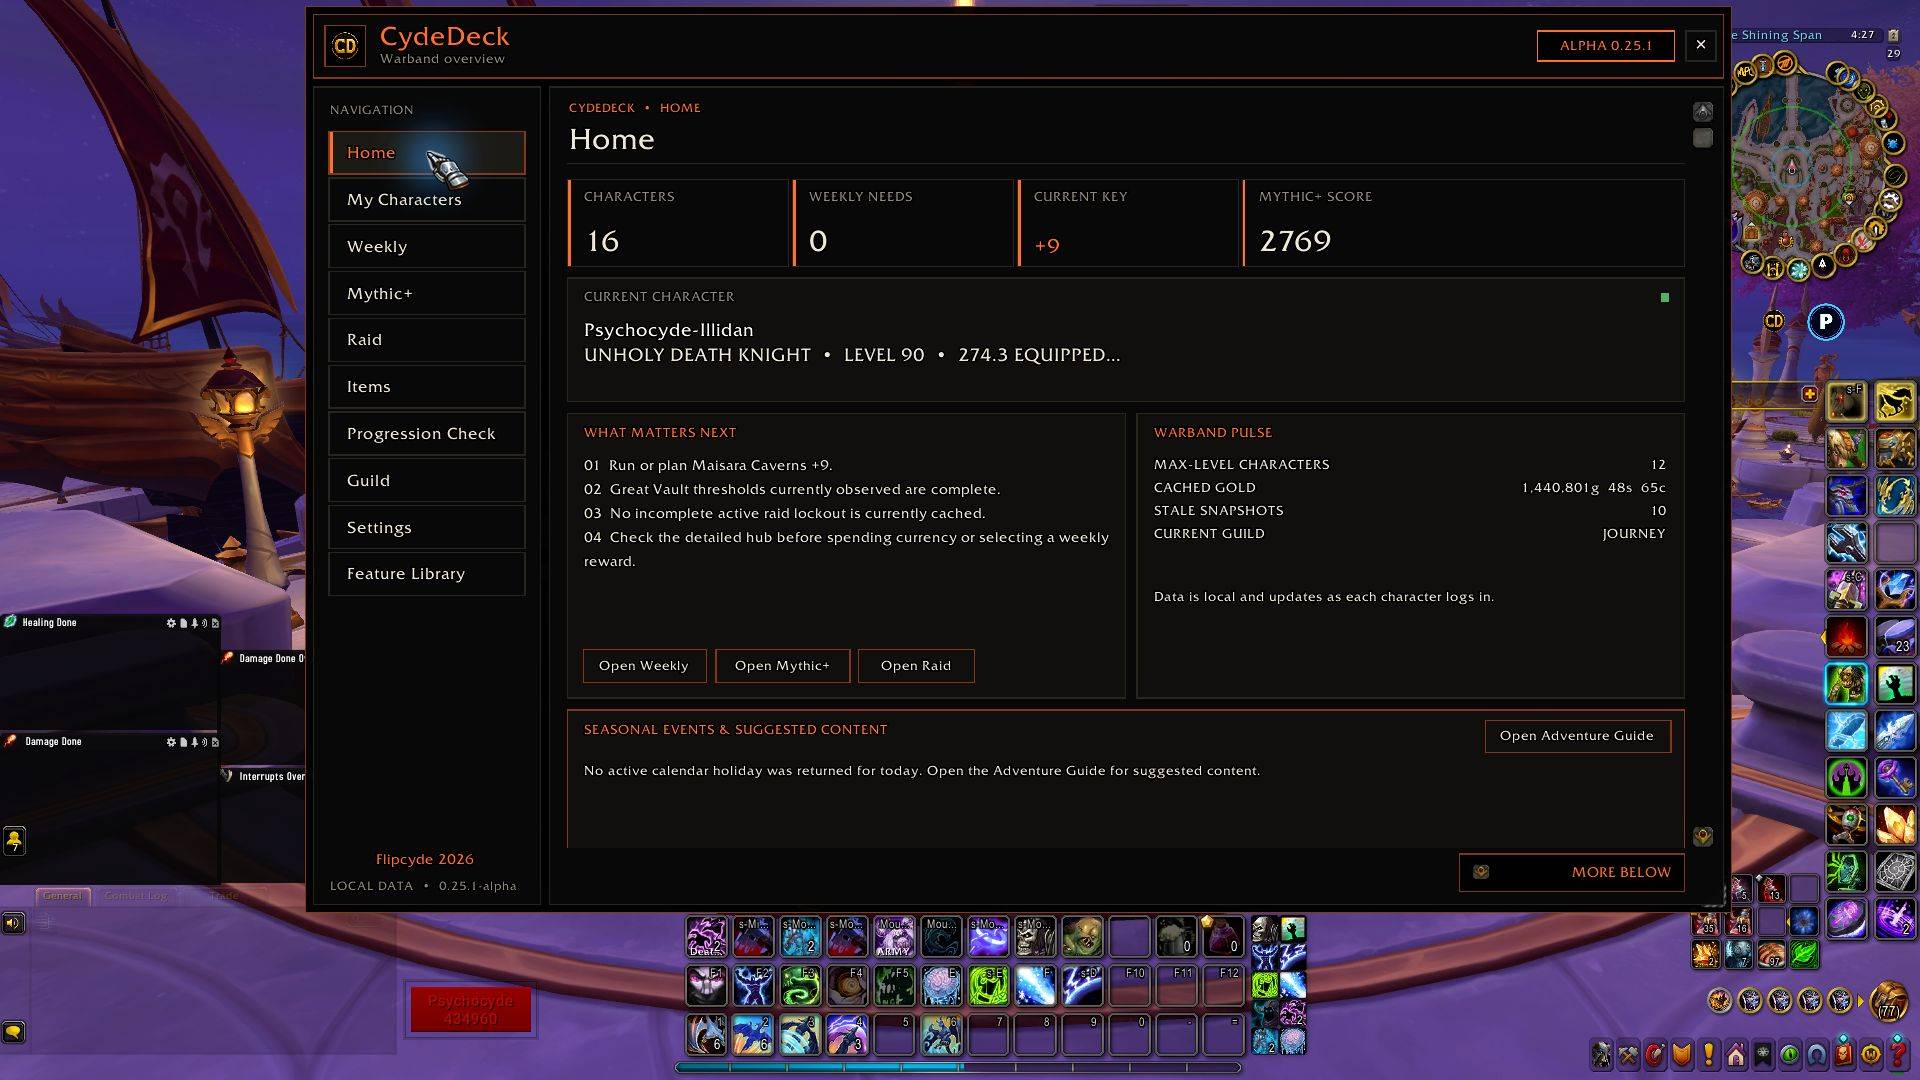Select the Weekly navigation item
This screenshot has width=1920, height=1080.
coord(427,247)
